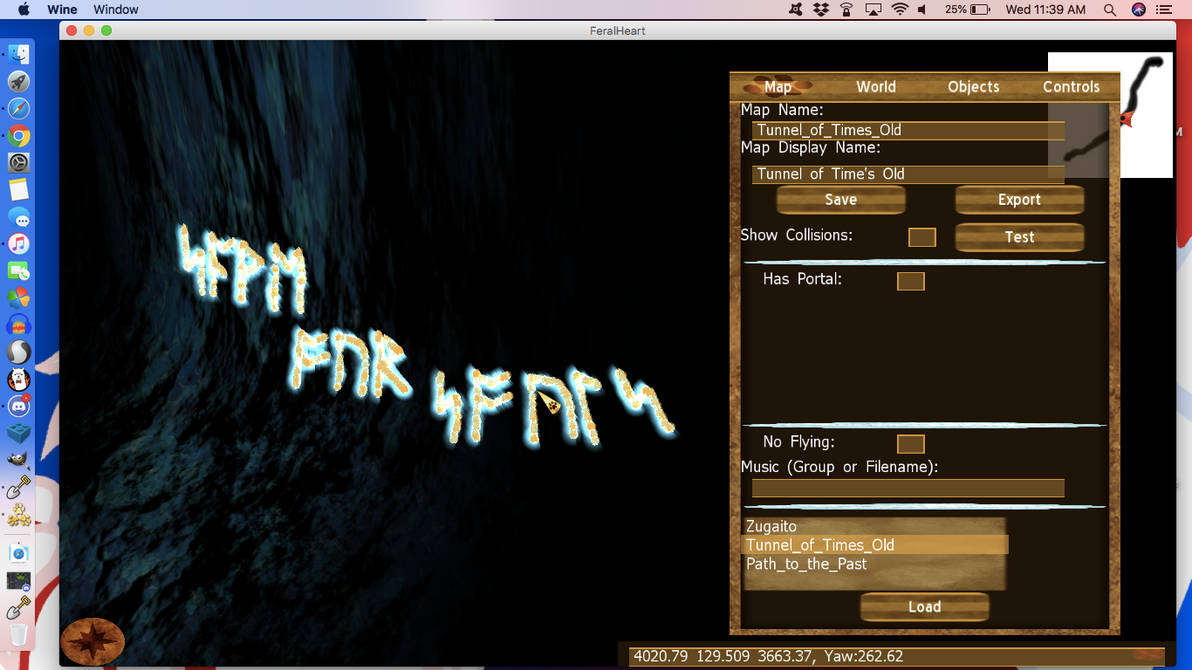1192x670 pixels.
Task: Open iTunes from the dock
Action: pos(19,244)
